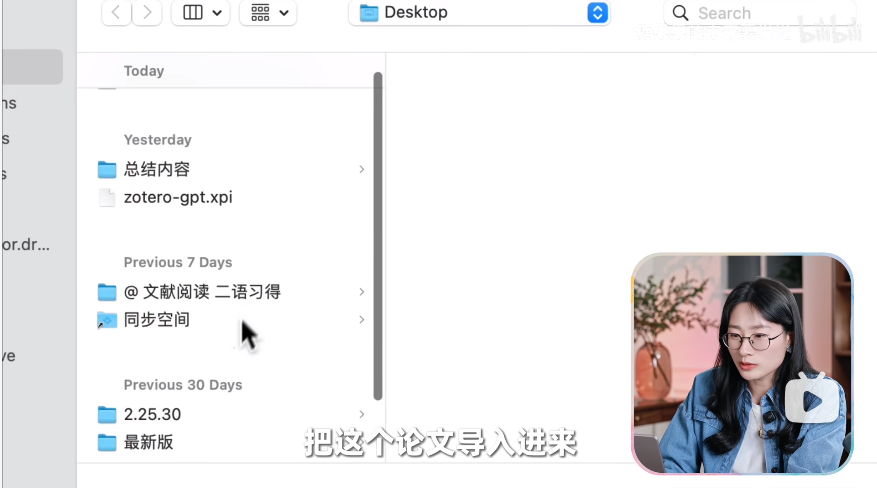Click the sidebar item ending in or.dr...

tap(26, 245)
